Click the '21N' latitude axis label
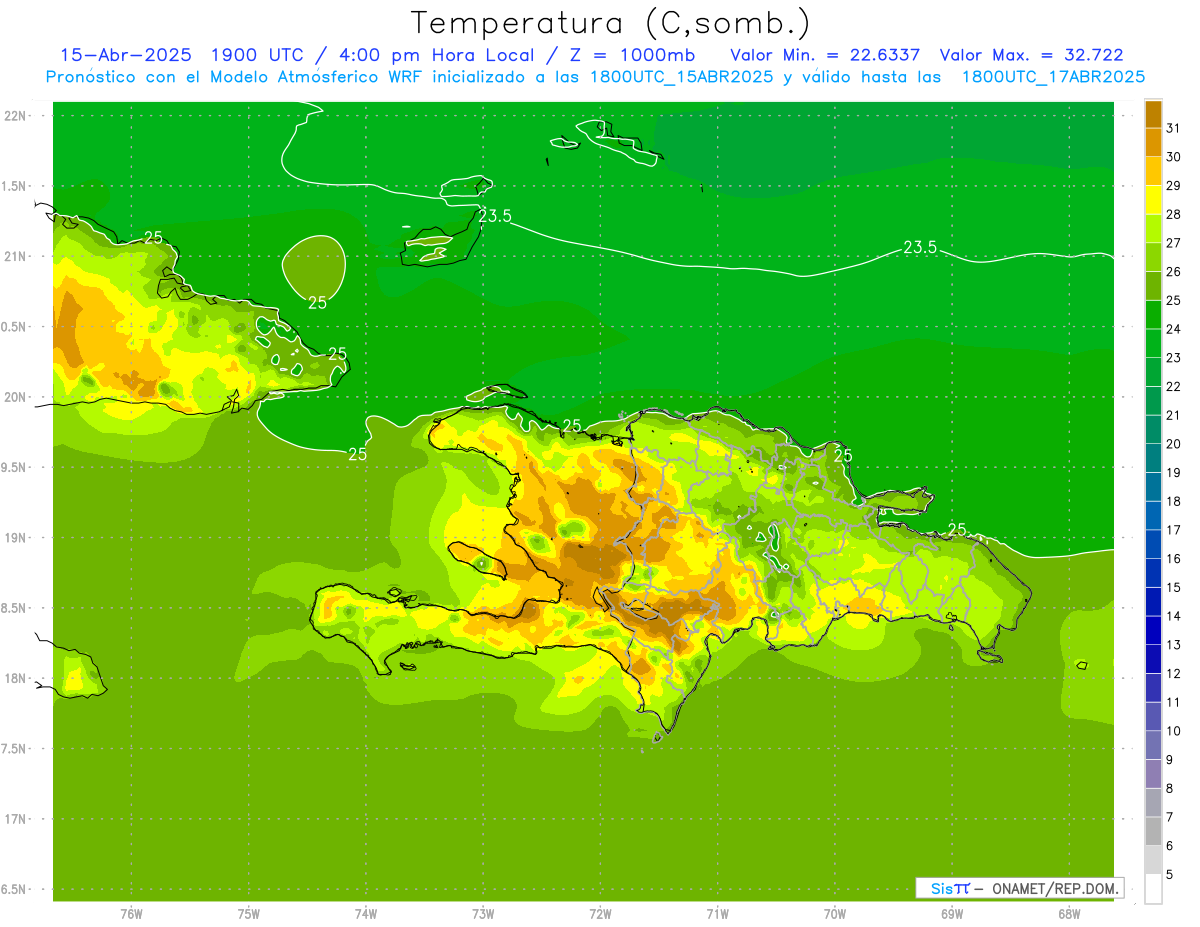 16,256
